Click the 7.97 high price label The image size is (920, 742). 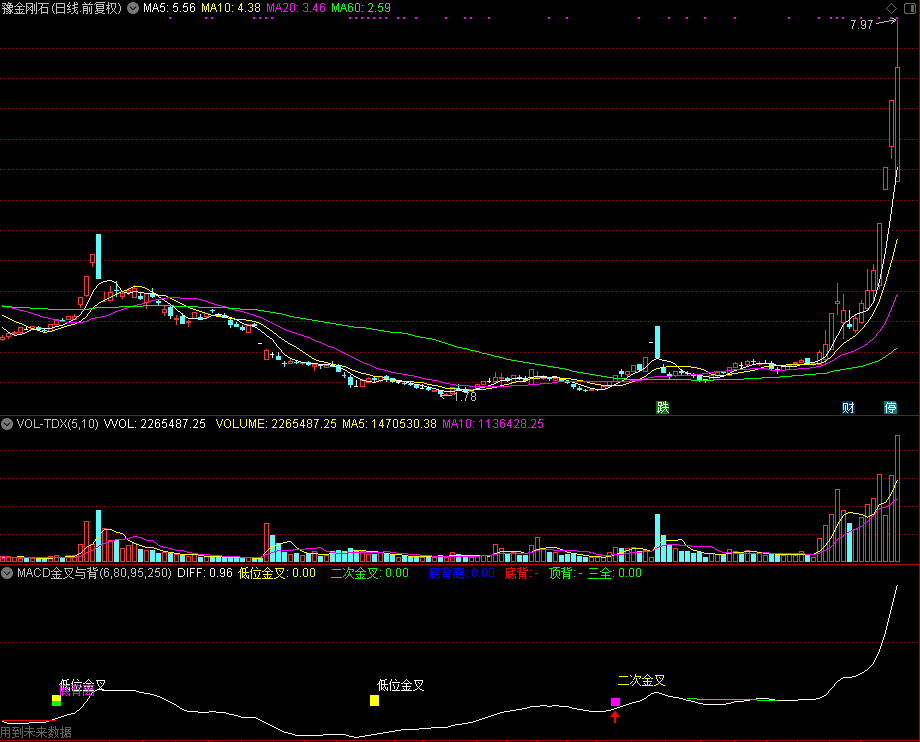pyautogui.click(x=861, y=25)
